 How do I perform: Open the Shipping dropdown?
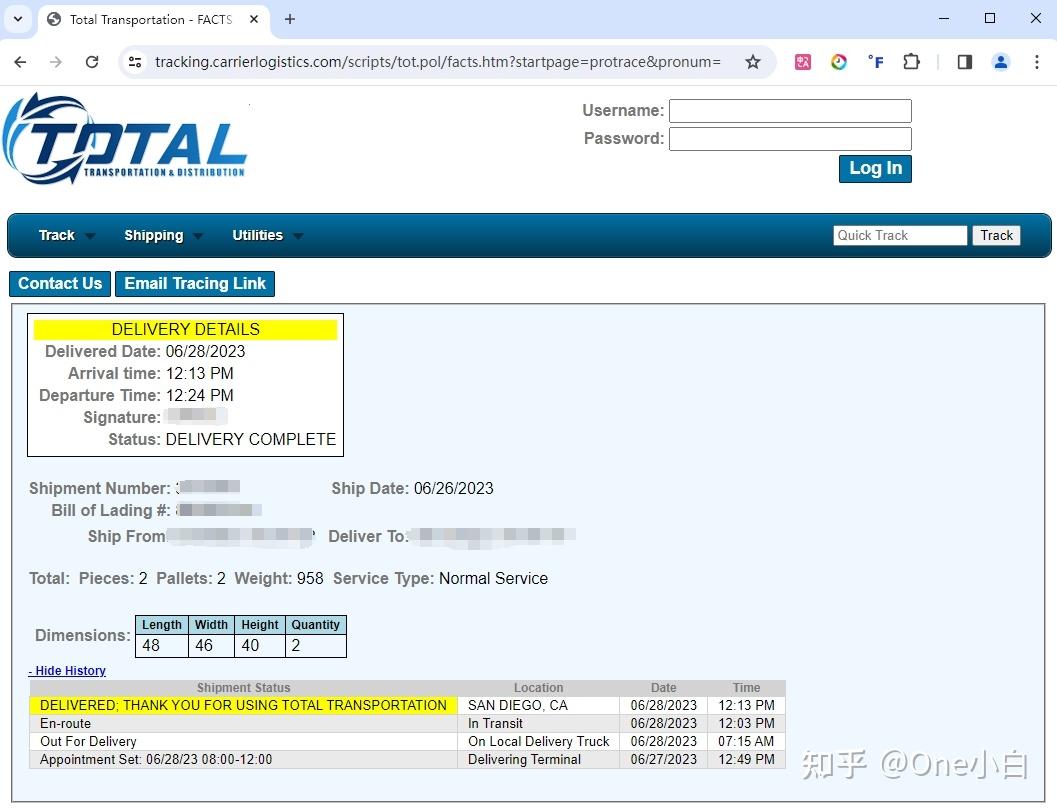point(153,235)
